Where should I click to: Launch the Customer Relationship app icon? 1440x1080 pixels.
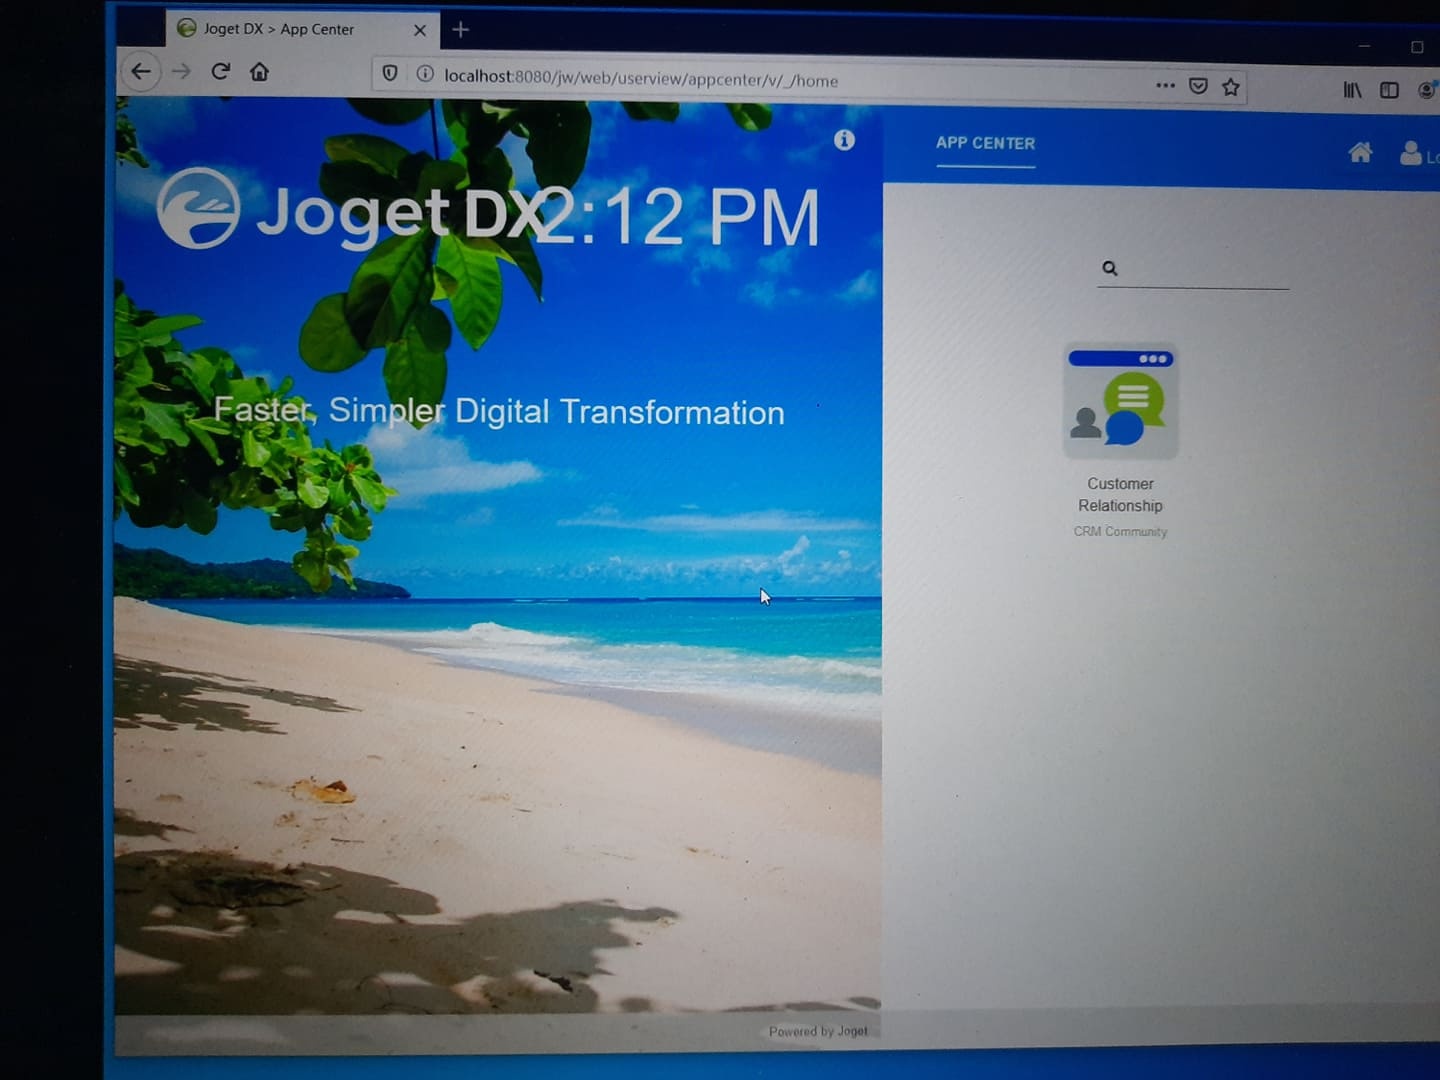(x=1120, y=401)
